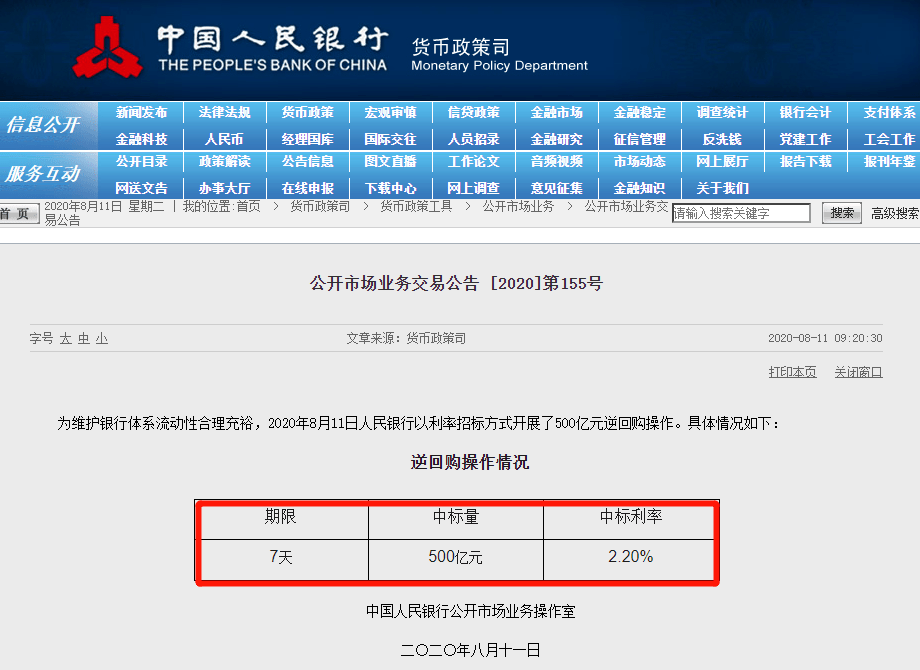920x670 pixels.
Task: Open 网上调查 menu item
Action: point(473,188)
